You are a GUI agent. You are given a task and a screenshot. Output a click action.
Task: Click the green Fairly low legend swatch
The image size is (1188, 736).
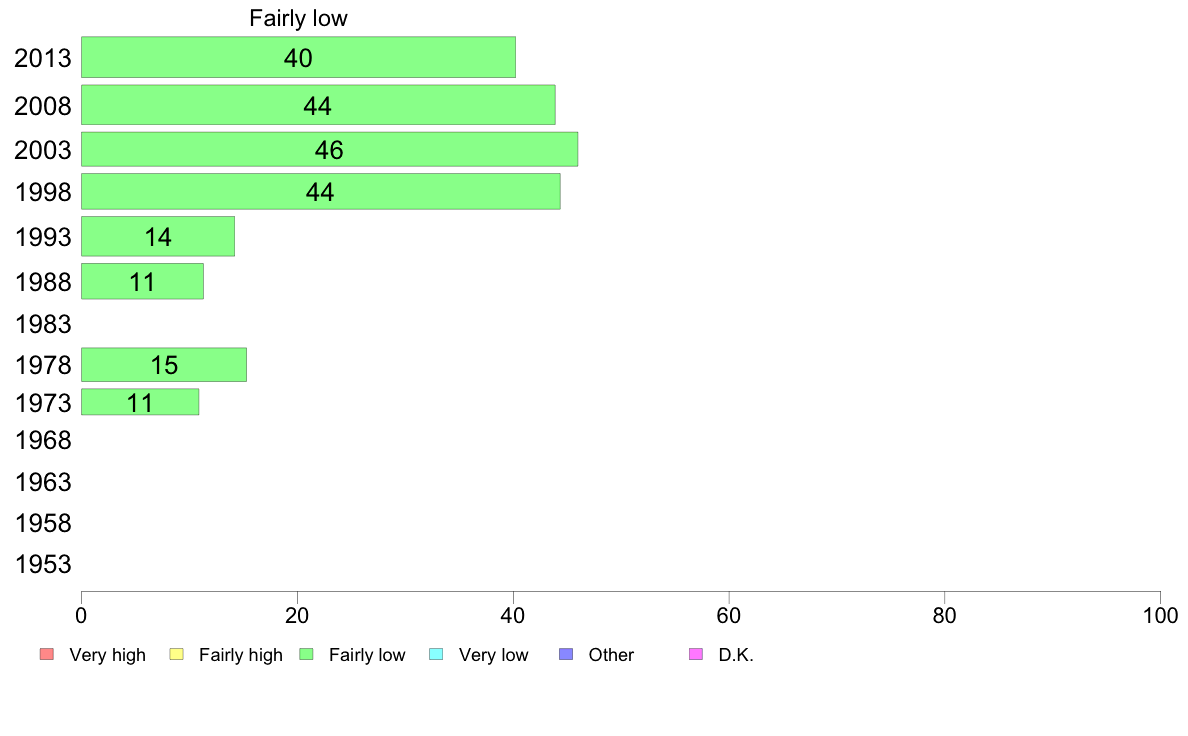pyautogui.click(x=306, y=654)
